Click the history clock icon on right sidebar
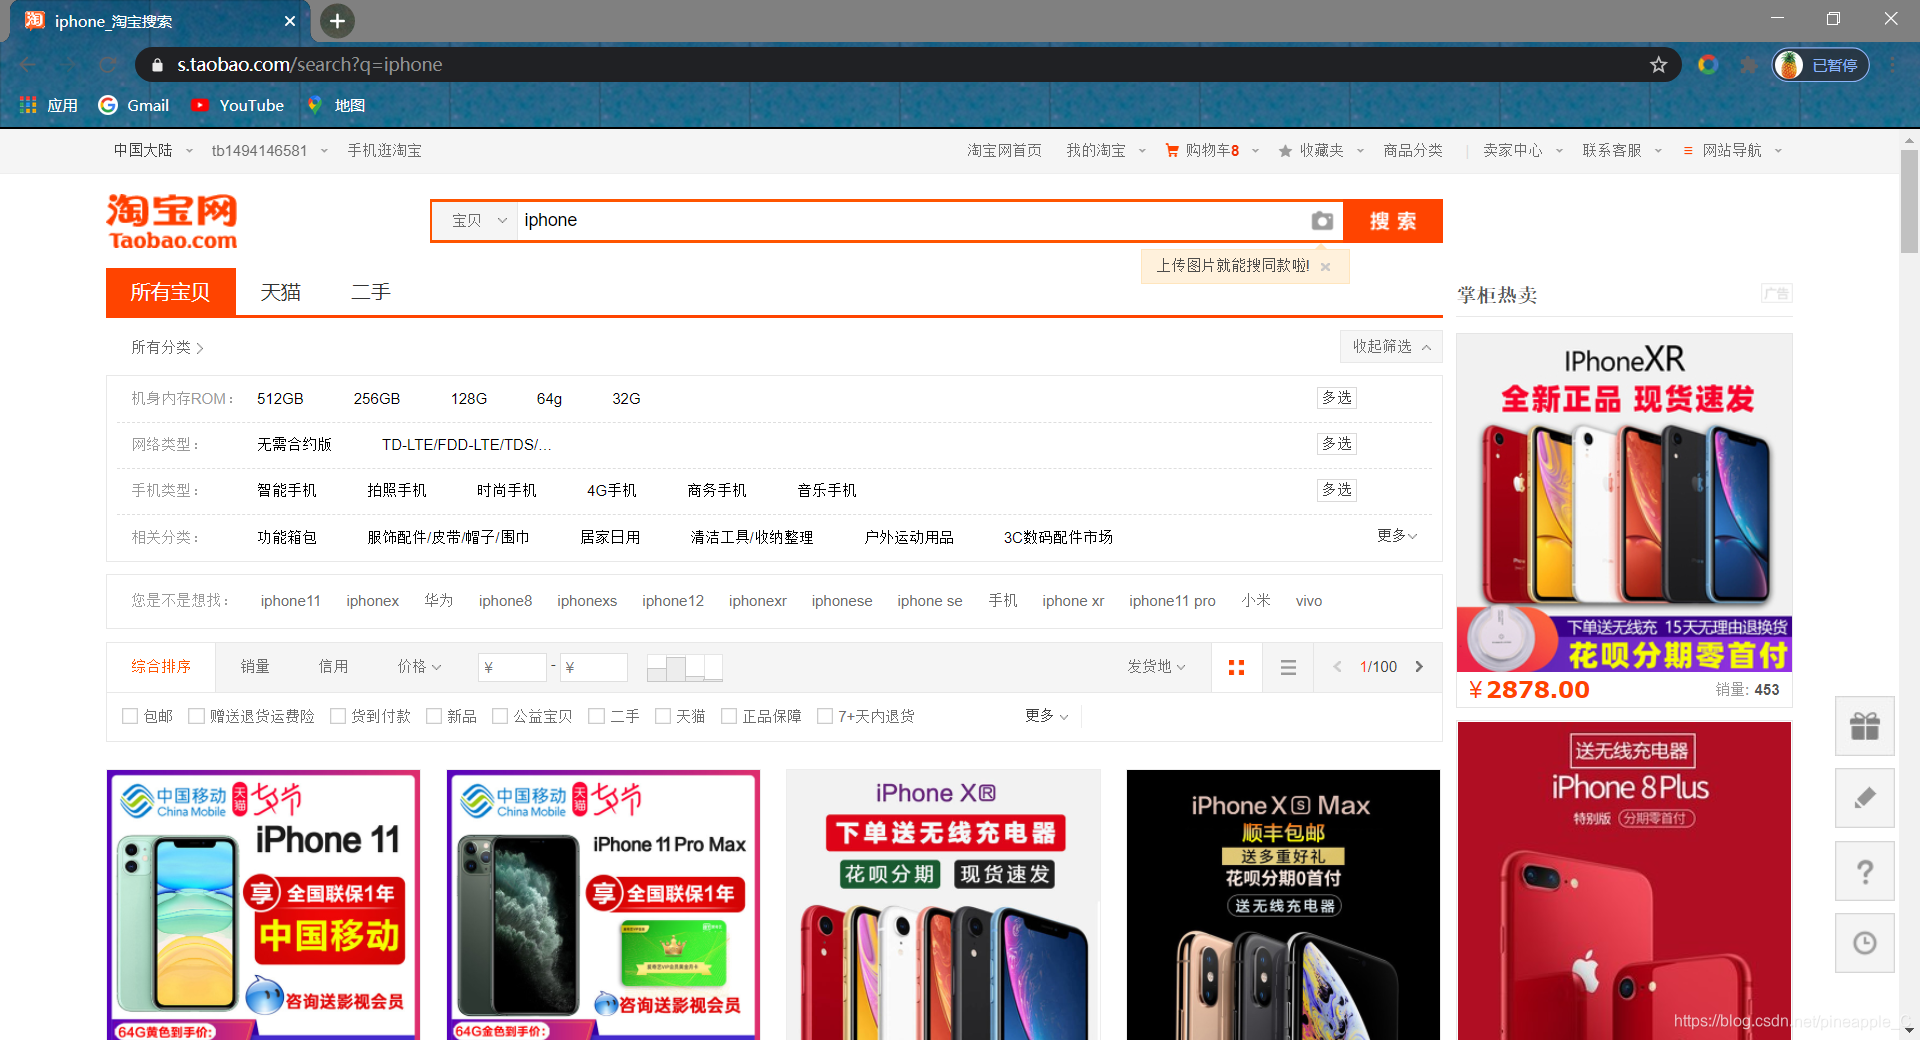Screen dimensions: 1920x1040 [x=1864, y=942]
